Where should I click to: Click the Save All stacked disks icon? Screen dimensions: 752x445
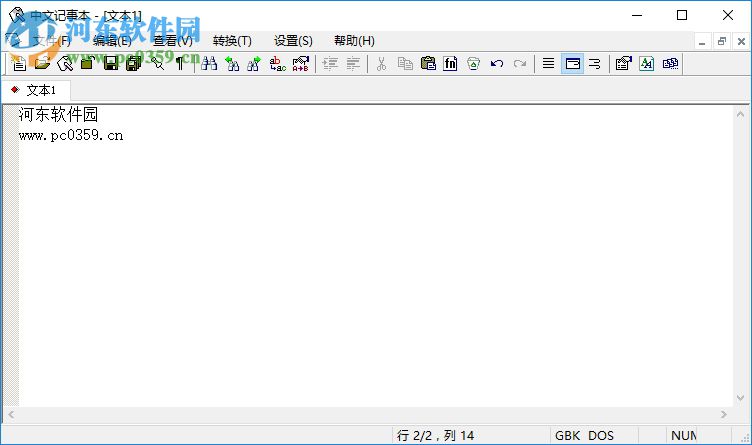pos(134,63)
